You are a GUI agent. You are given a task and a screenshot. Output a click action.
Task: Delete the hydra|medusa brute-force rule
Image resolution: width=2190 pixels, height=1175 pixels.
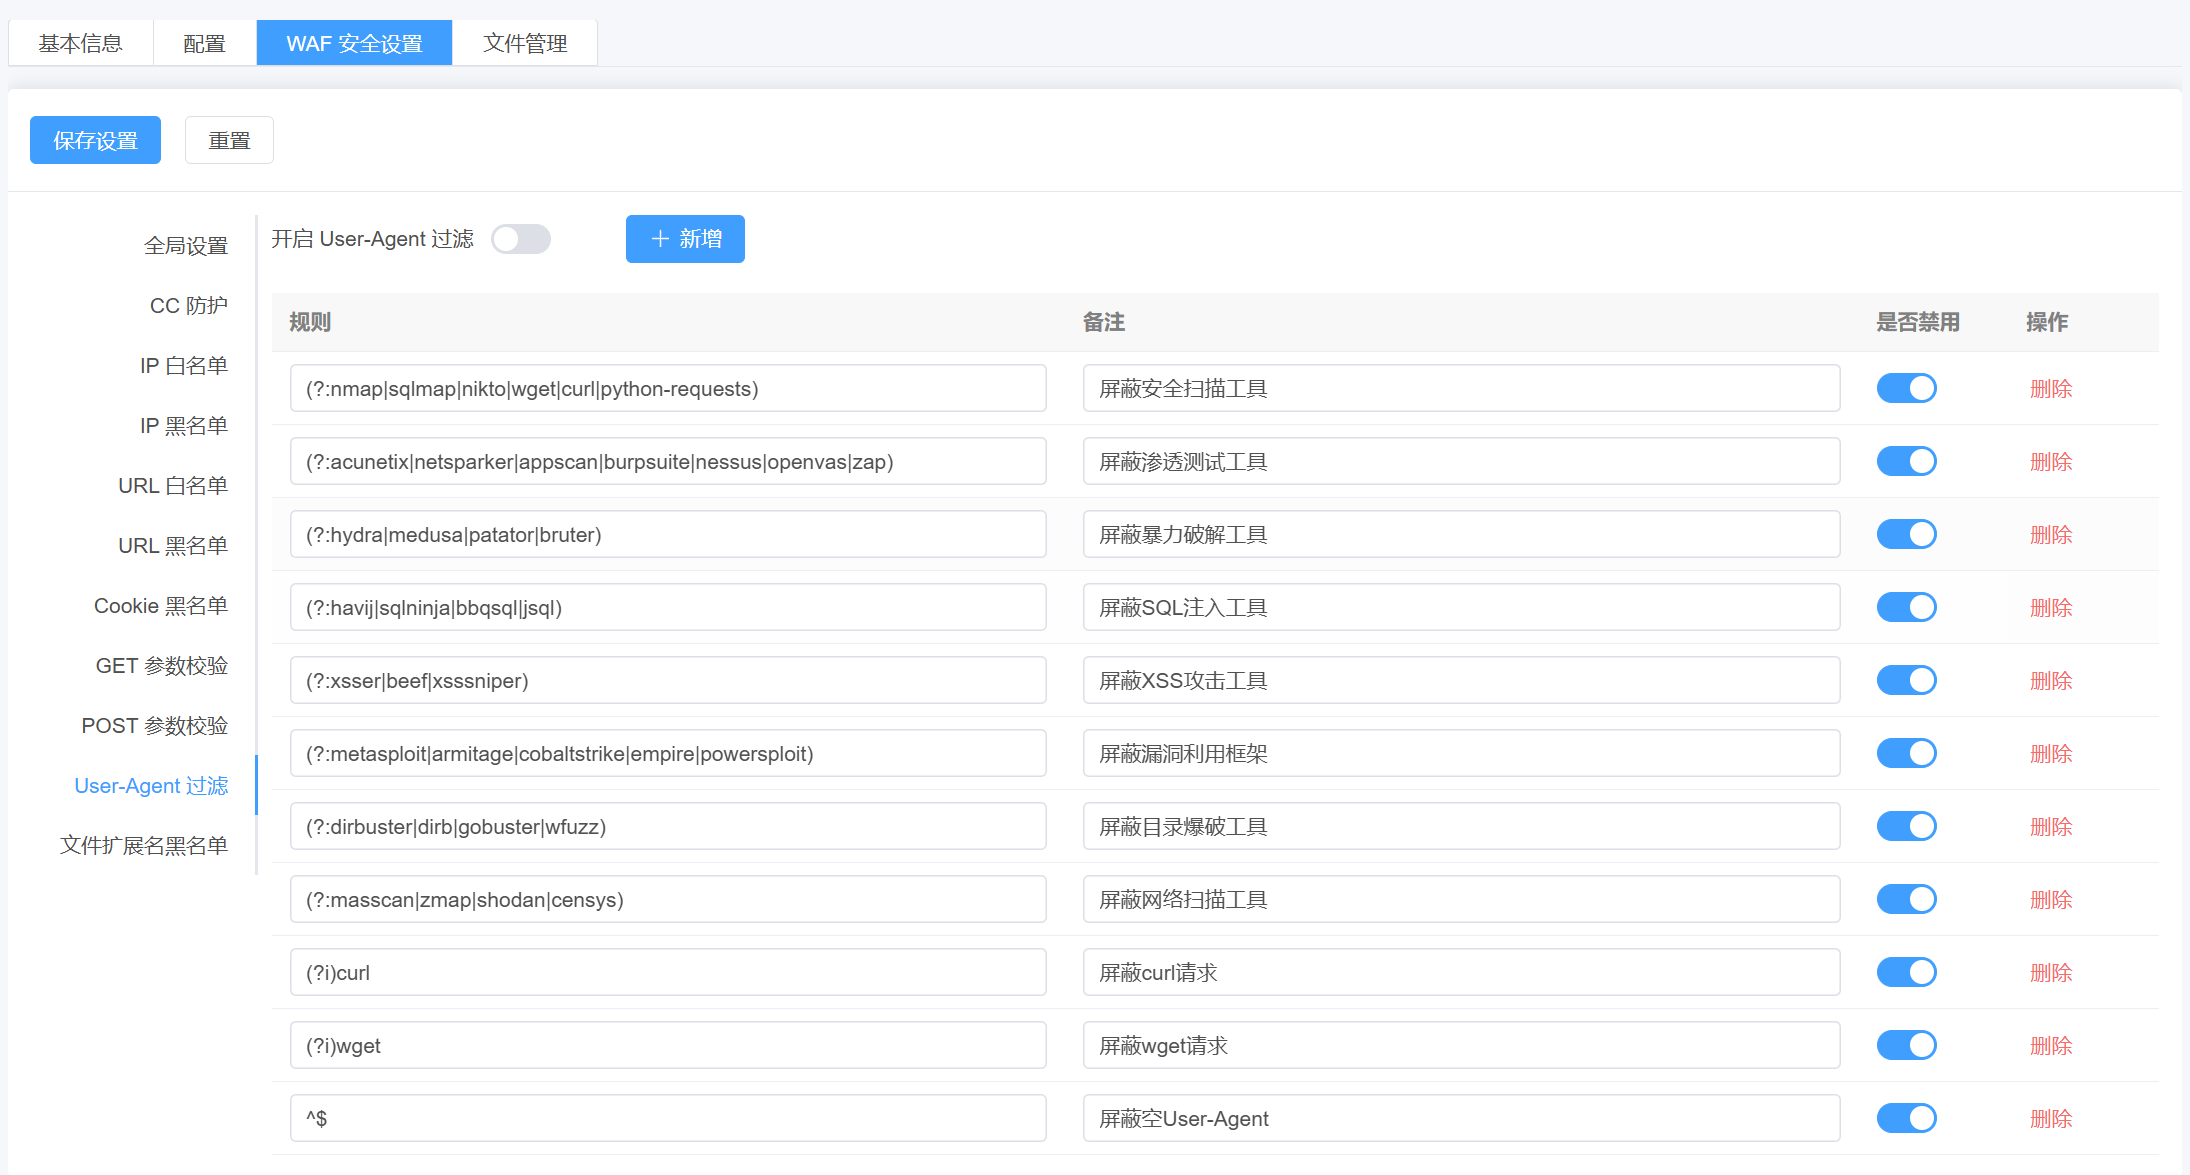coord(2051,535)
